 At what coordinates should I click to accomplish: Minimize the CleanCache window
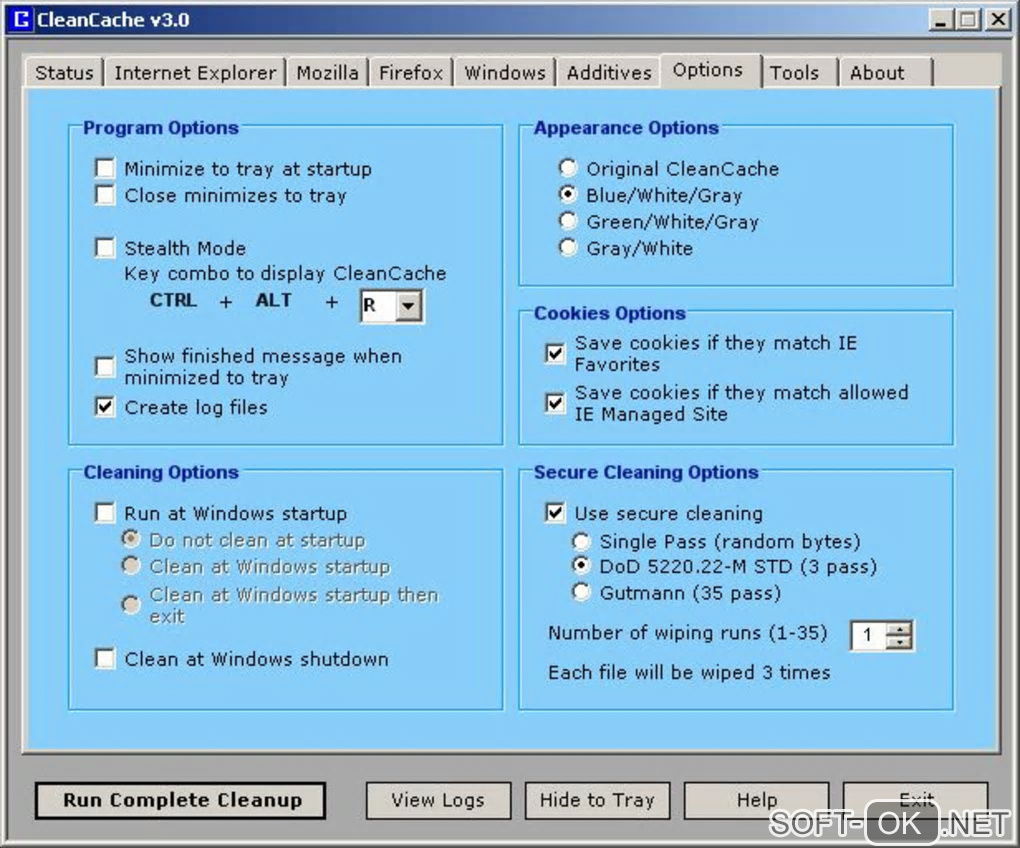pos(940,20)
